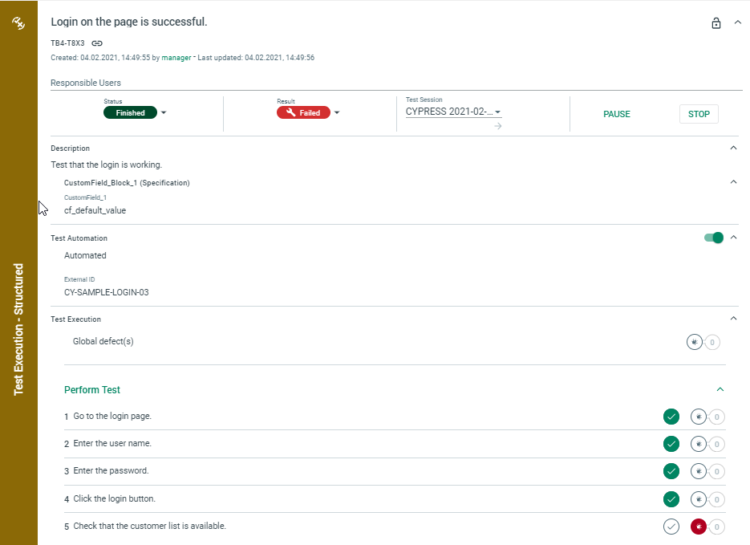750x545 pixels.
Task: Open defect count for Go to the login page
Action: [x=717, y=417]
